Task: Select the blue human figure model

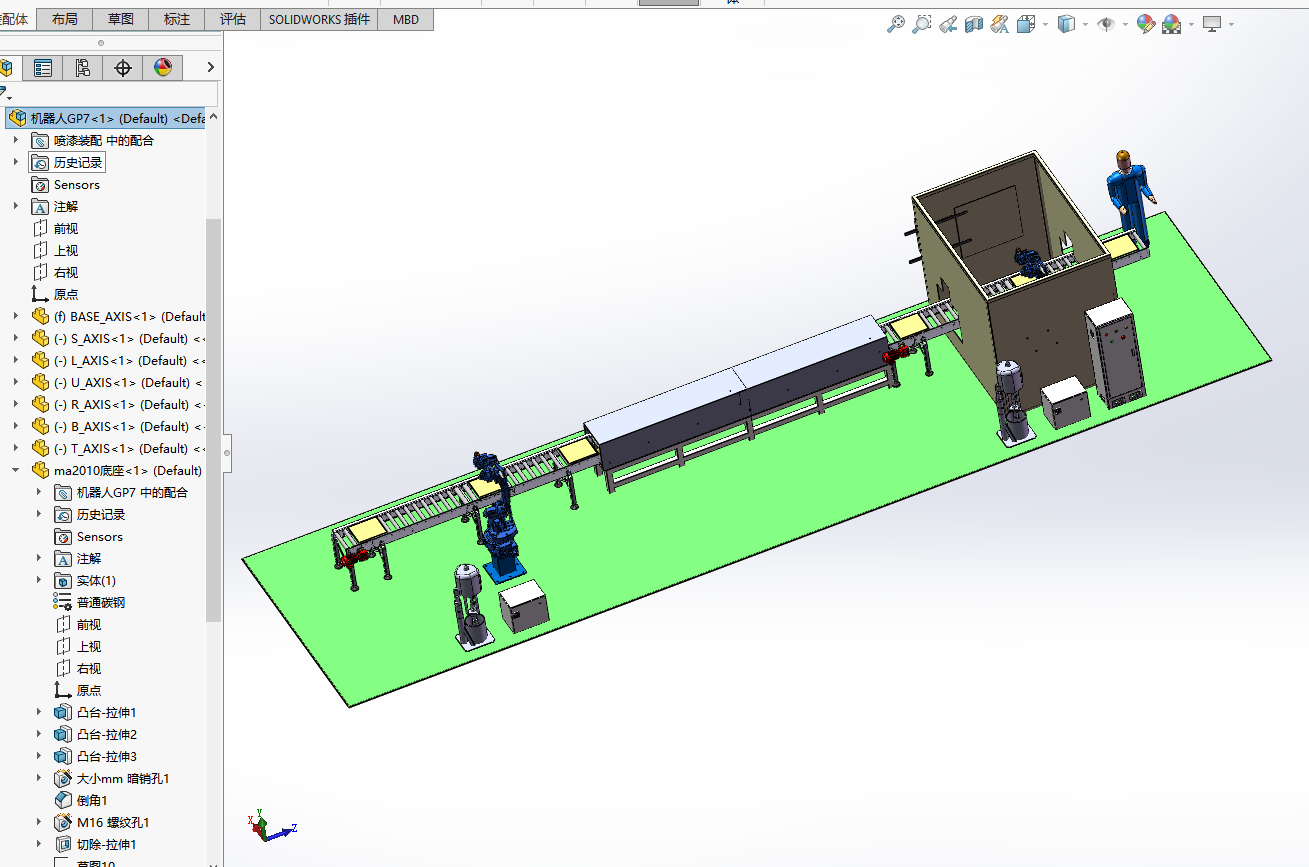Action: pyautogui.click(x=1129, y=196)
